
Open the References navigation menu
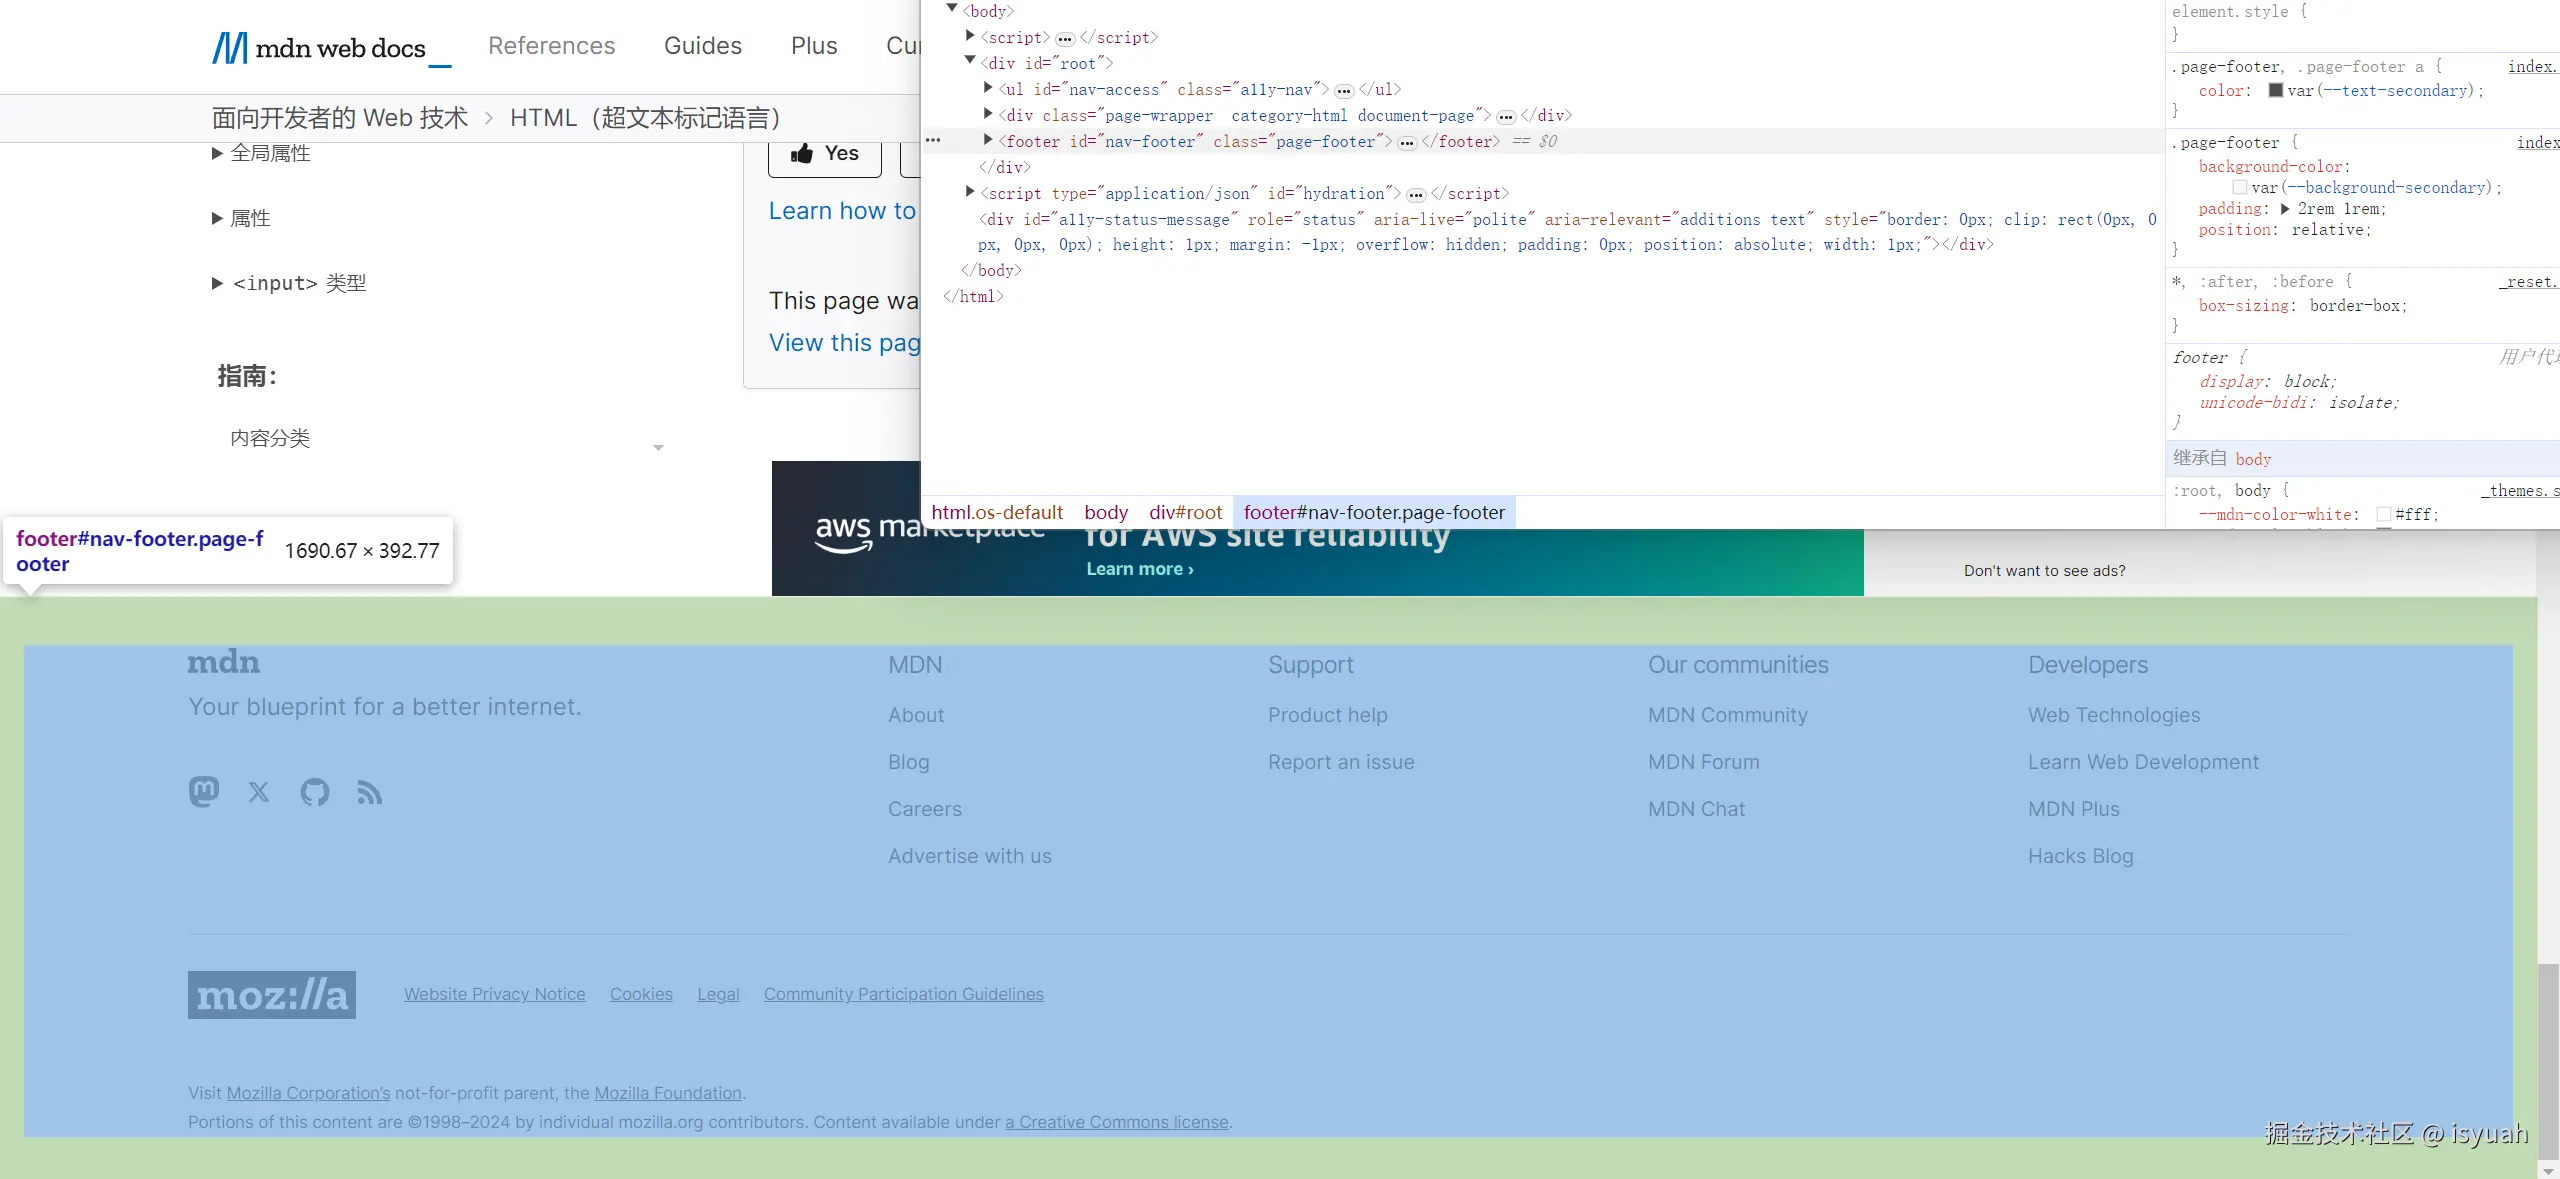pos(551,46)
